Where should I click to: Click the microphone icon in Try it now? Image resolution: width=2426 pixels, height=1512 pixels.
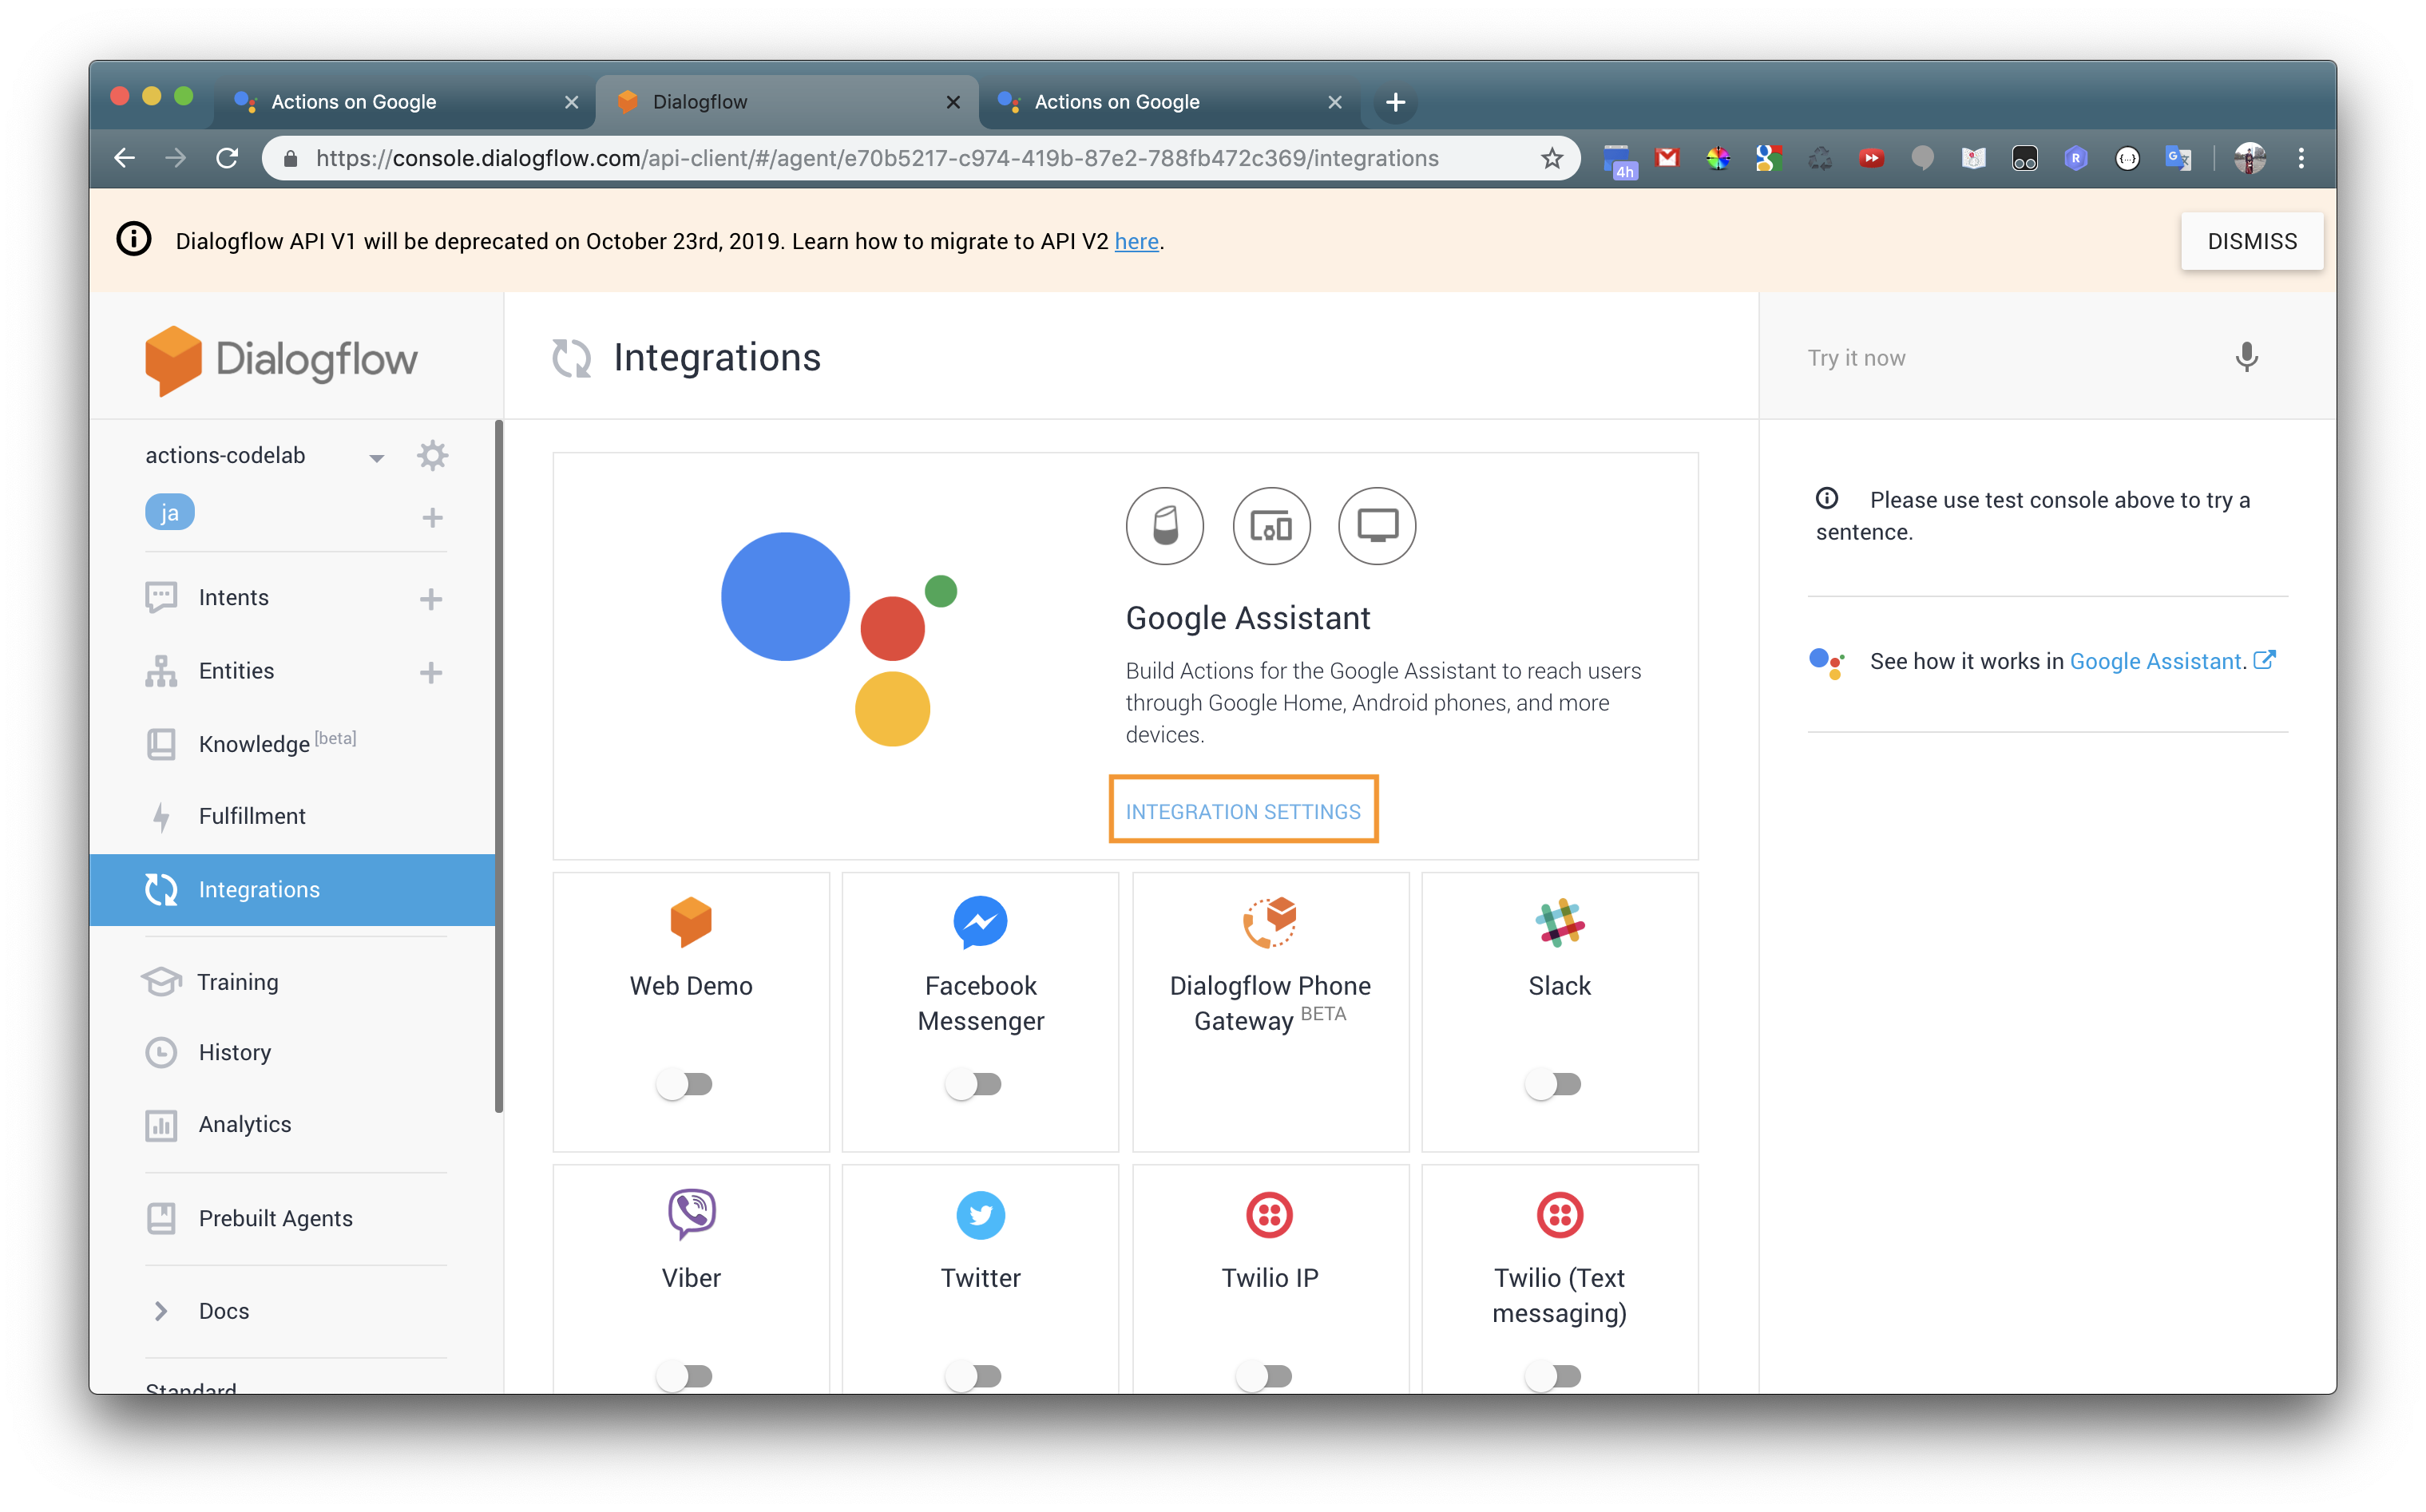[2246, 357]
